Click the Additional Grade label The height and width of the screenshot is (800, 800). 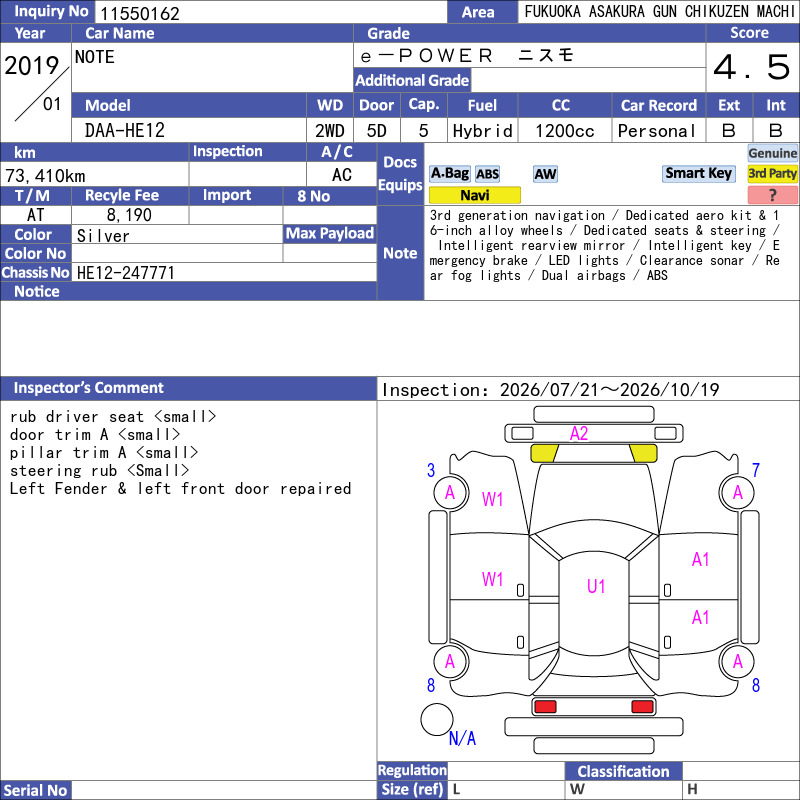412,80
